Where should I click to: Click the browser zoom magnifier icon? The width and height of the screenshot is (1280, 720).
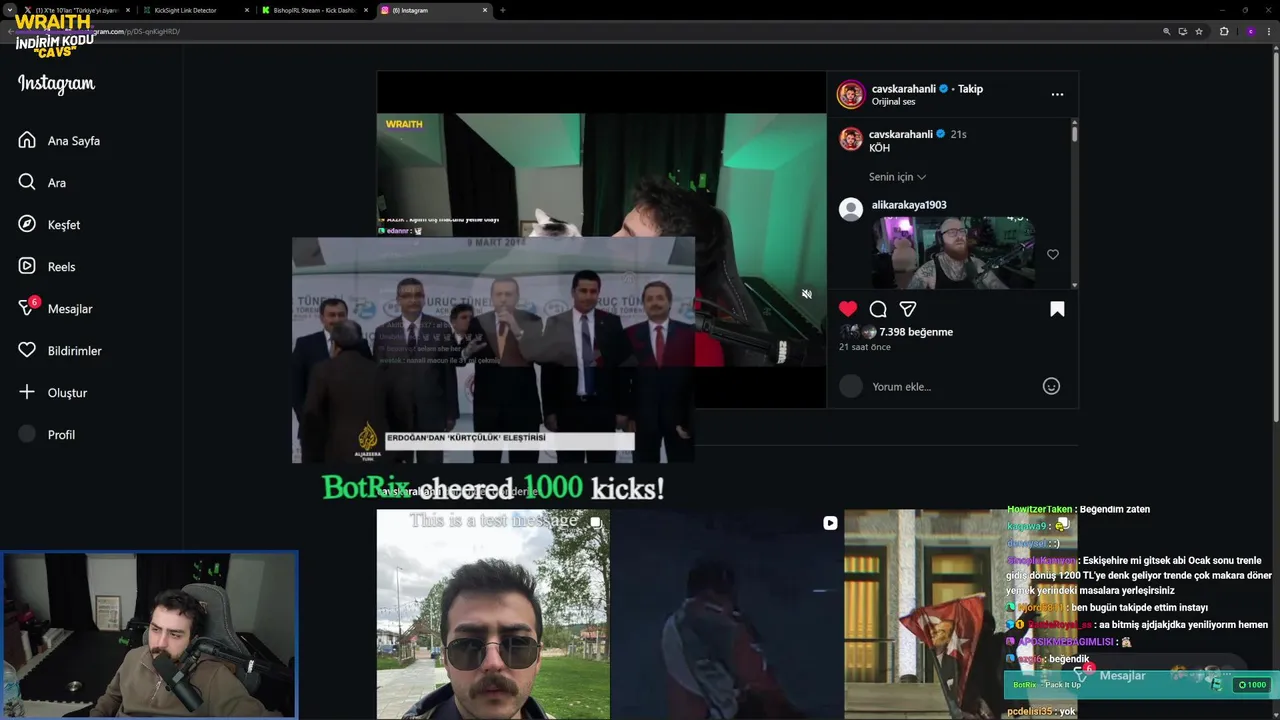[x=1166, y=31]
